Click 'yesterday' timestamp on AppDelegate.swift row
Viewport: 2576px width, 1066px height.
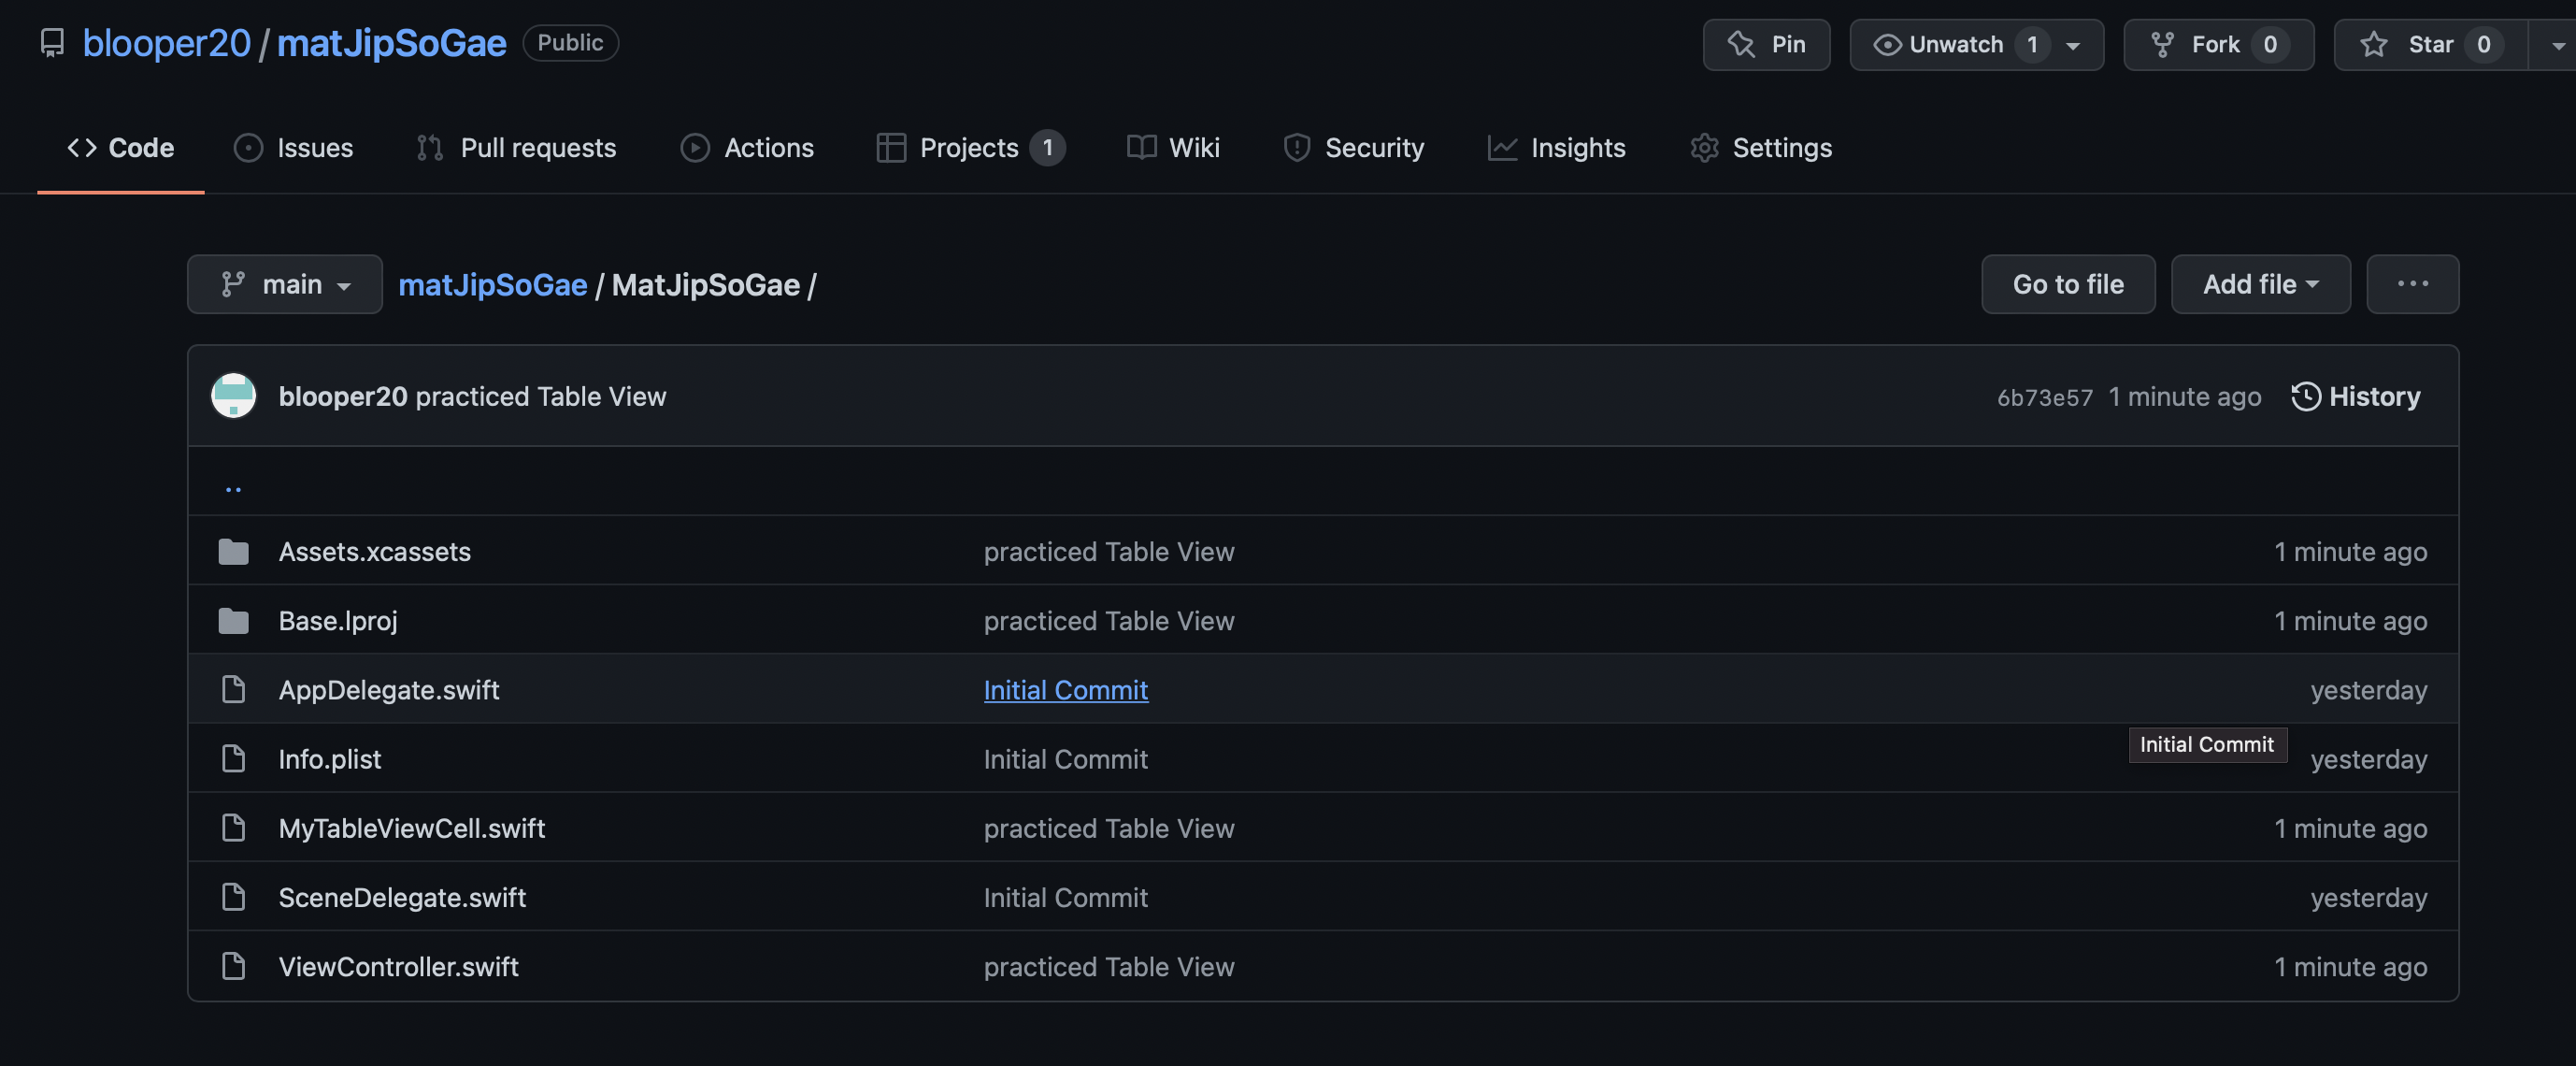point(2368,690)
